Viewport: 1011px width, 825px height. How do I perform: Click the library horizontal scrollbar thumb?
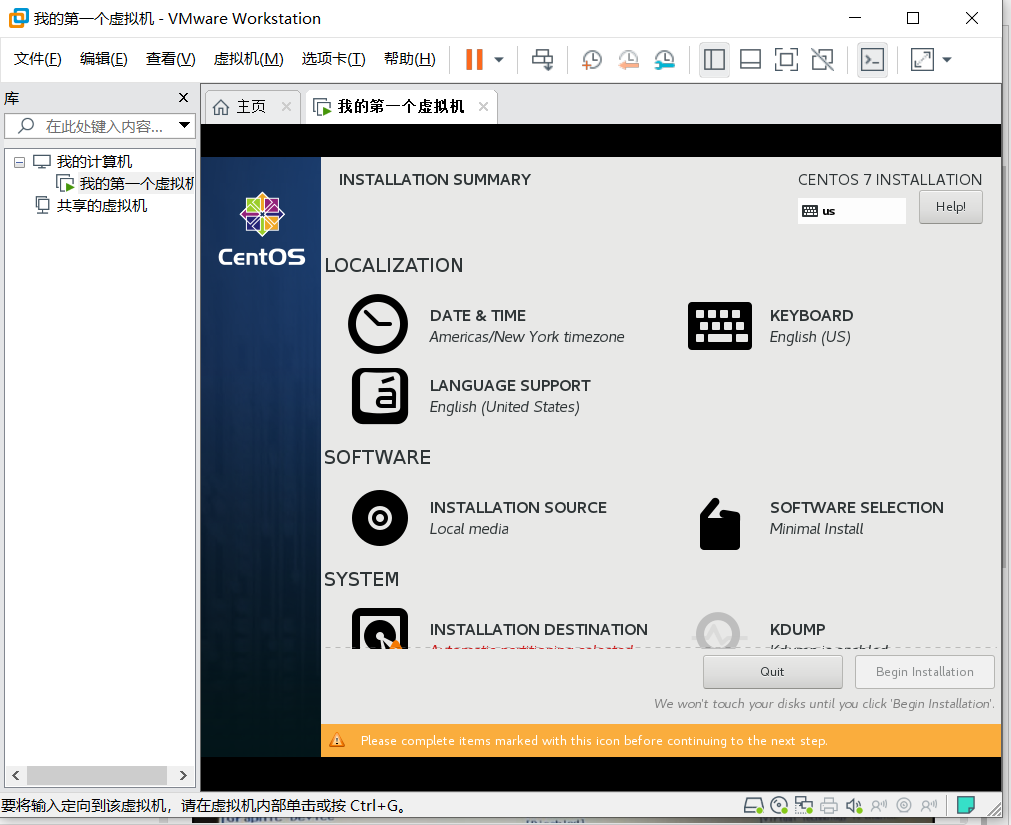pyautogui.click(x=97, y=775)
